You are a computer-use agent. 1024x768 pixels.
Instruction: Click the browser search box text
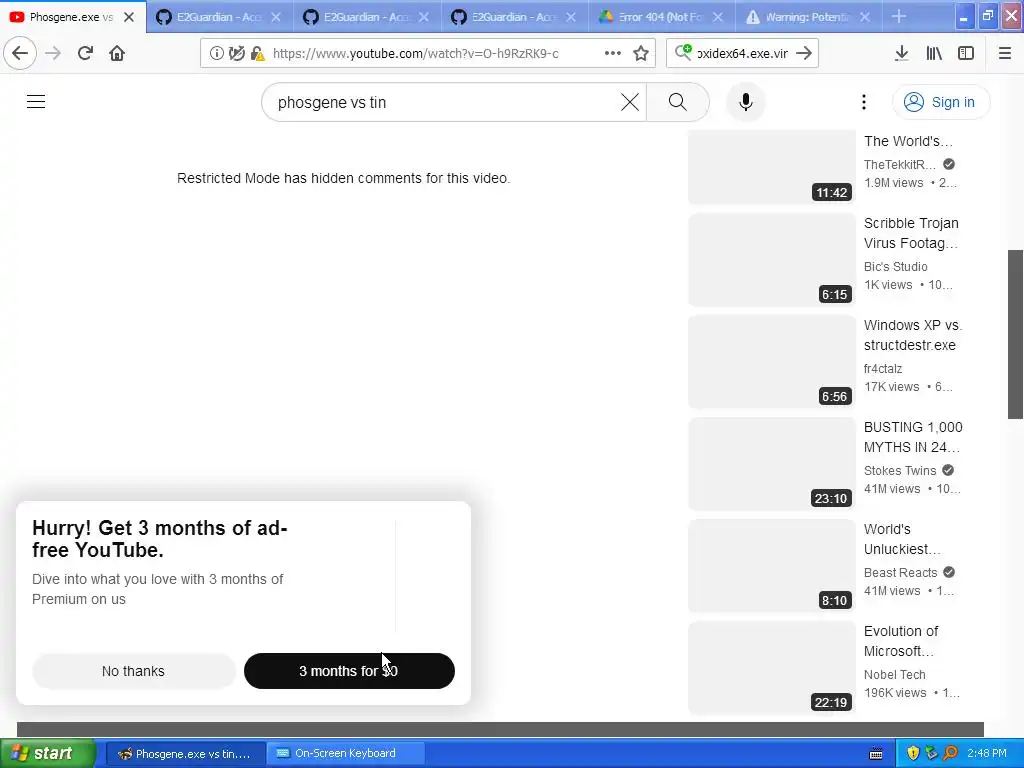coord(743,54)
